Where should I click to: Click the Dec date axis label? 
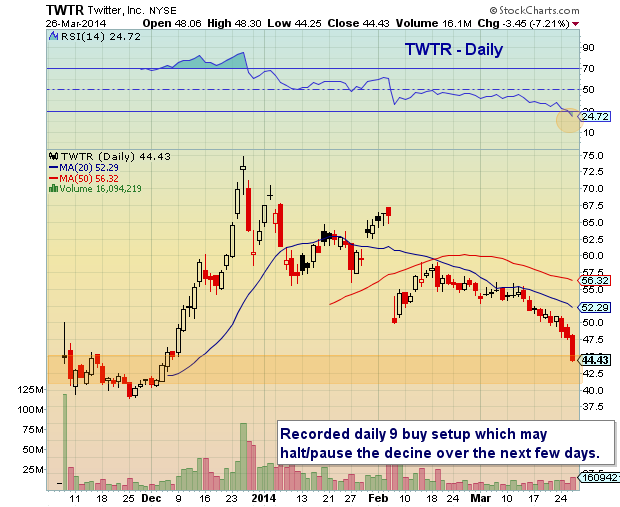coord(151,498)
